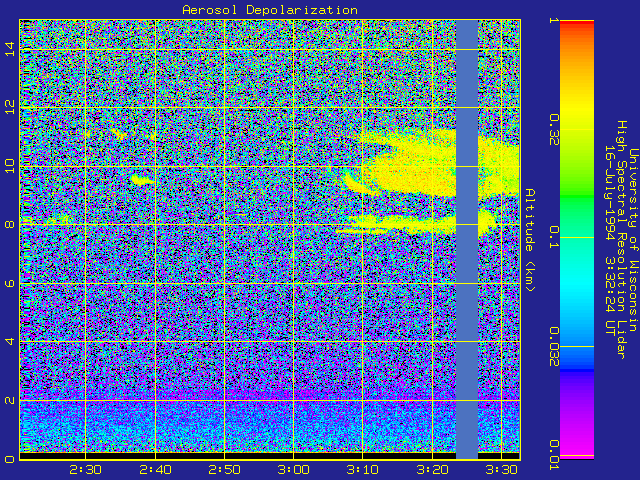Select the "High Spectral Resolution Lidar" text line
This screenshot has width=640, height=480.
621,240
